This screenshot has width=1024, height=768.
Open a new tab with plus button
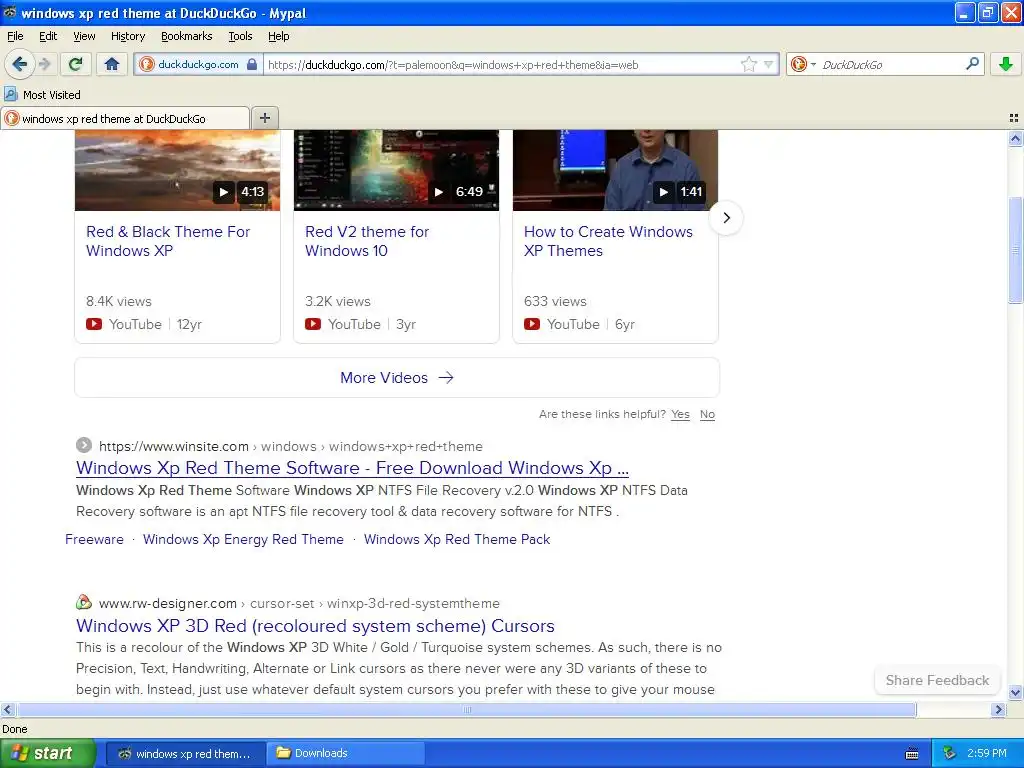pos(264,118)
